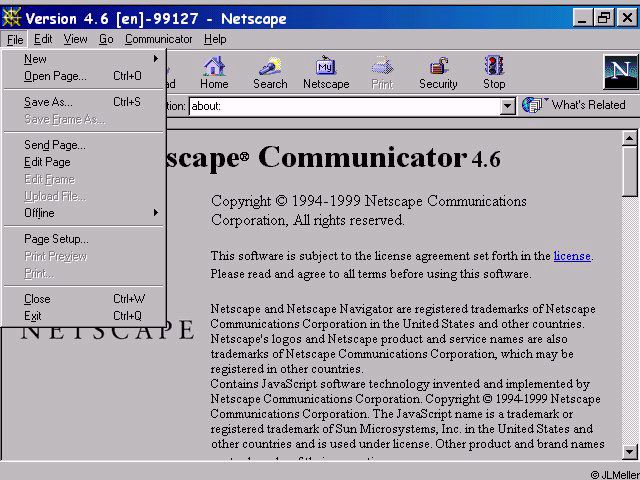
Task: Hit the Stop traffic-light icon
Action: 494,66
